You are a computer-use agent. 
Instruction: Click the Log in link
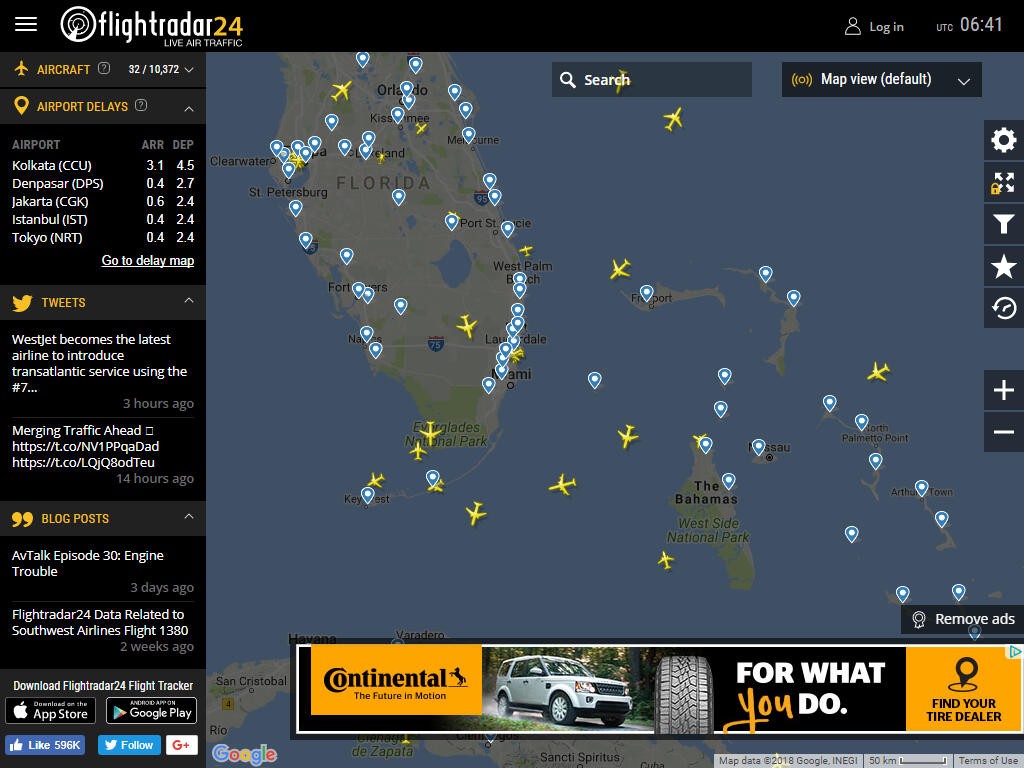point(886,27)
